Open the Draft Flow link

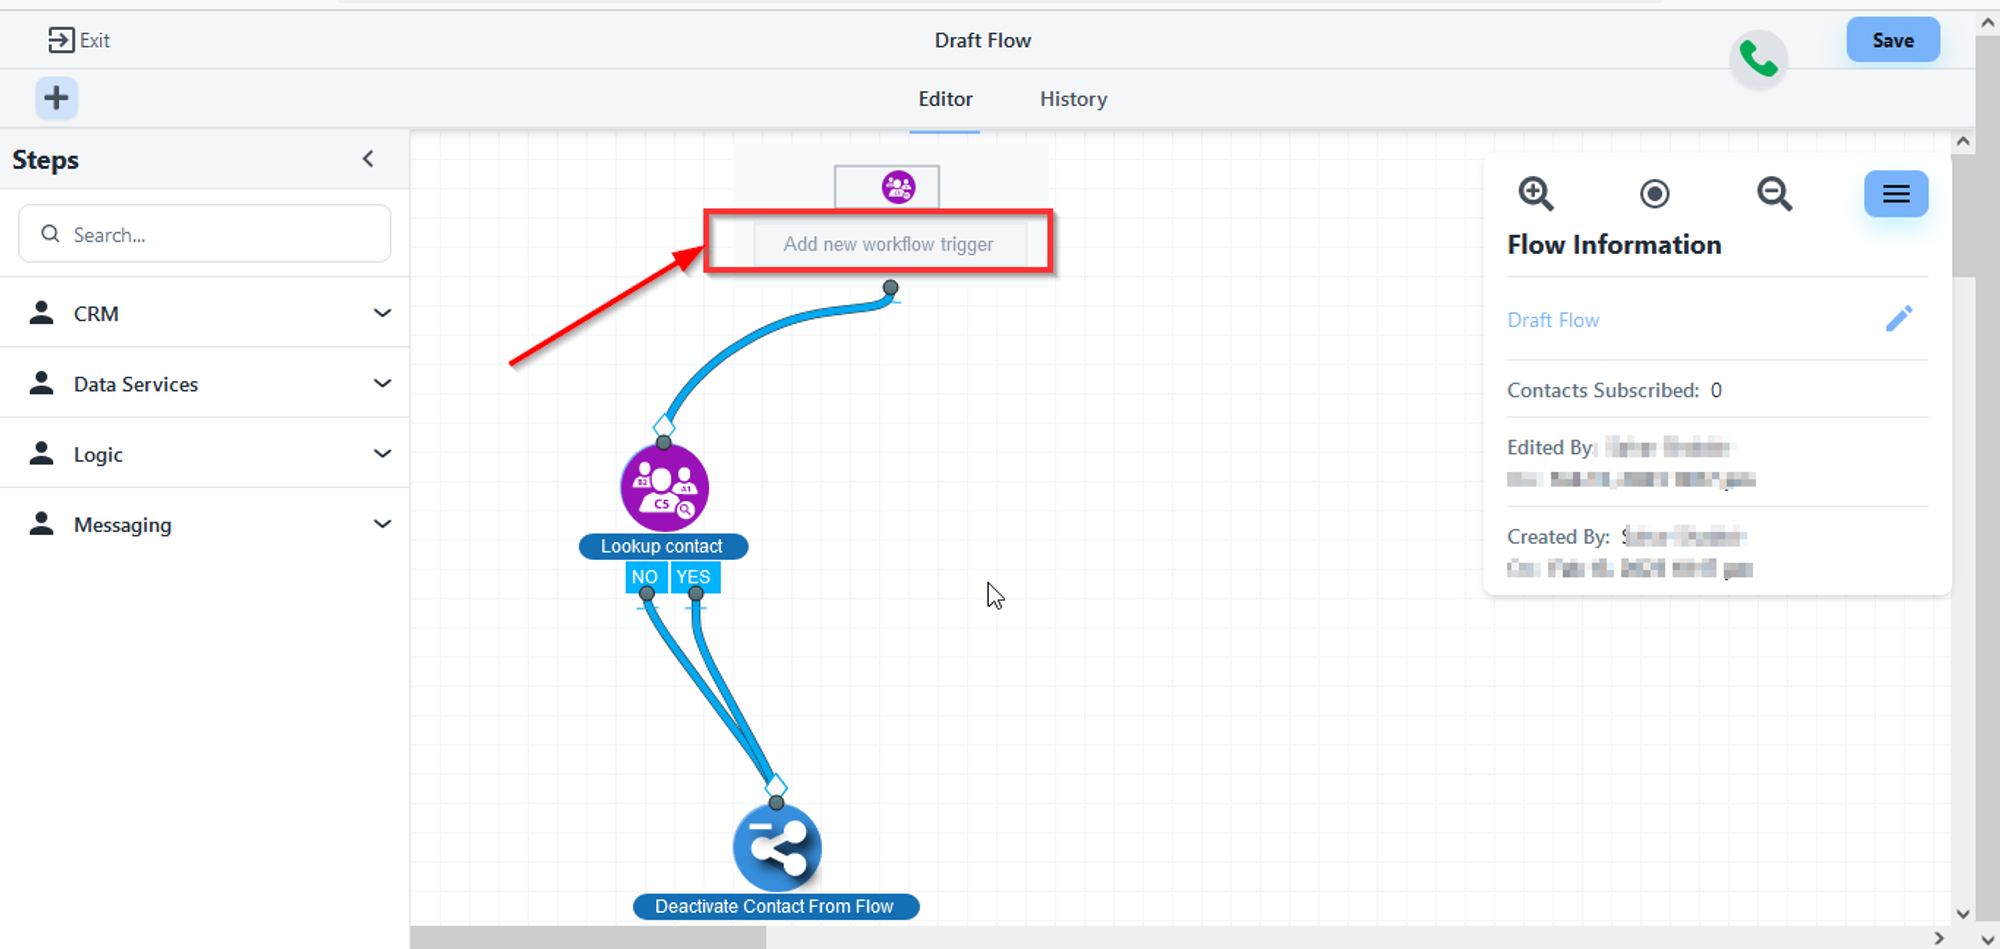pos(1553,320)
